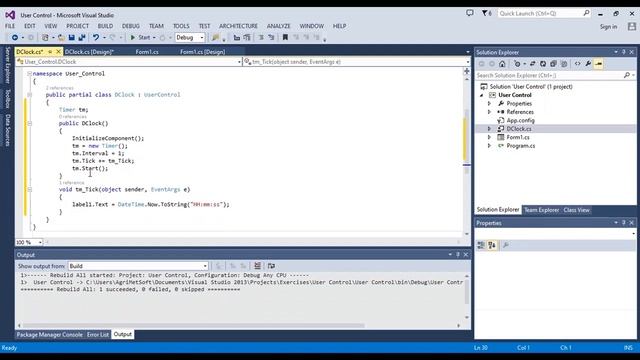The image size is (640, 360).
Task: Switch to Class View tab
Action: tap(576, 210)
